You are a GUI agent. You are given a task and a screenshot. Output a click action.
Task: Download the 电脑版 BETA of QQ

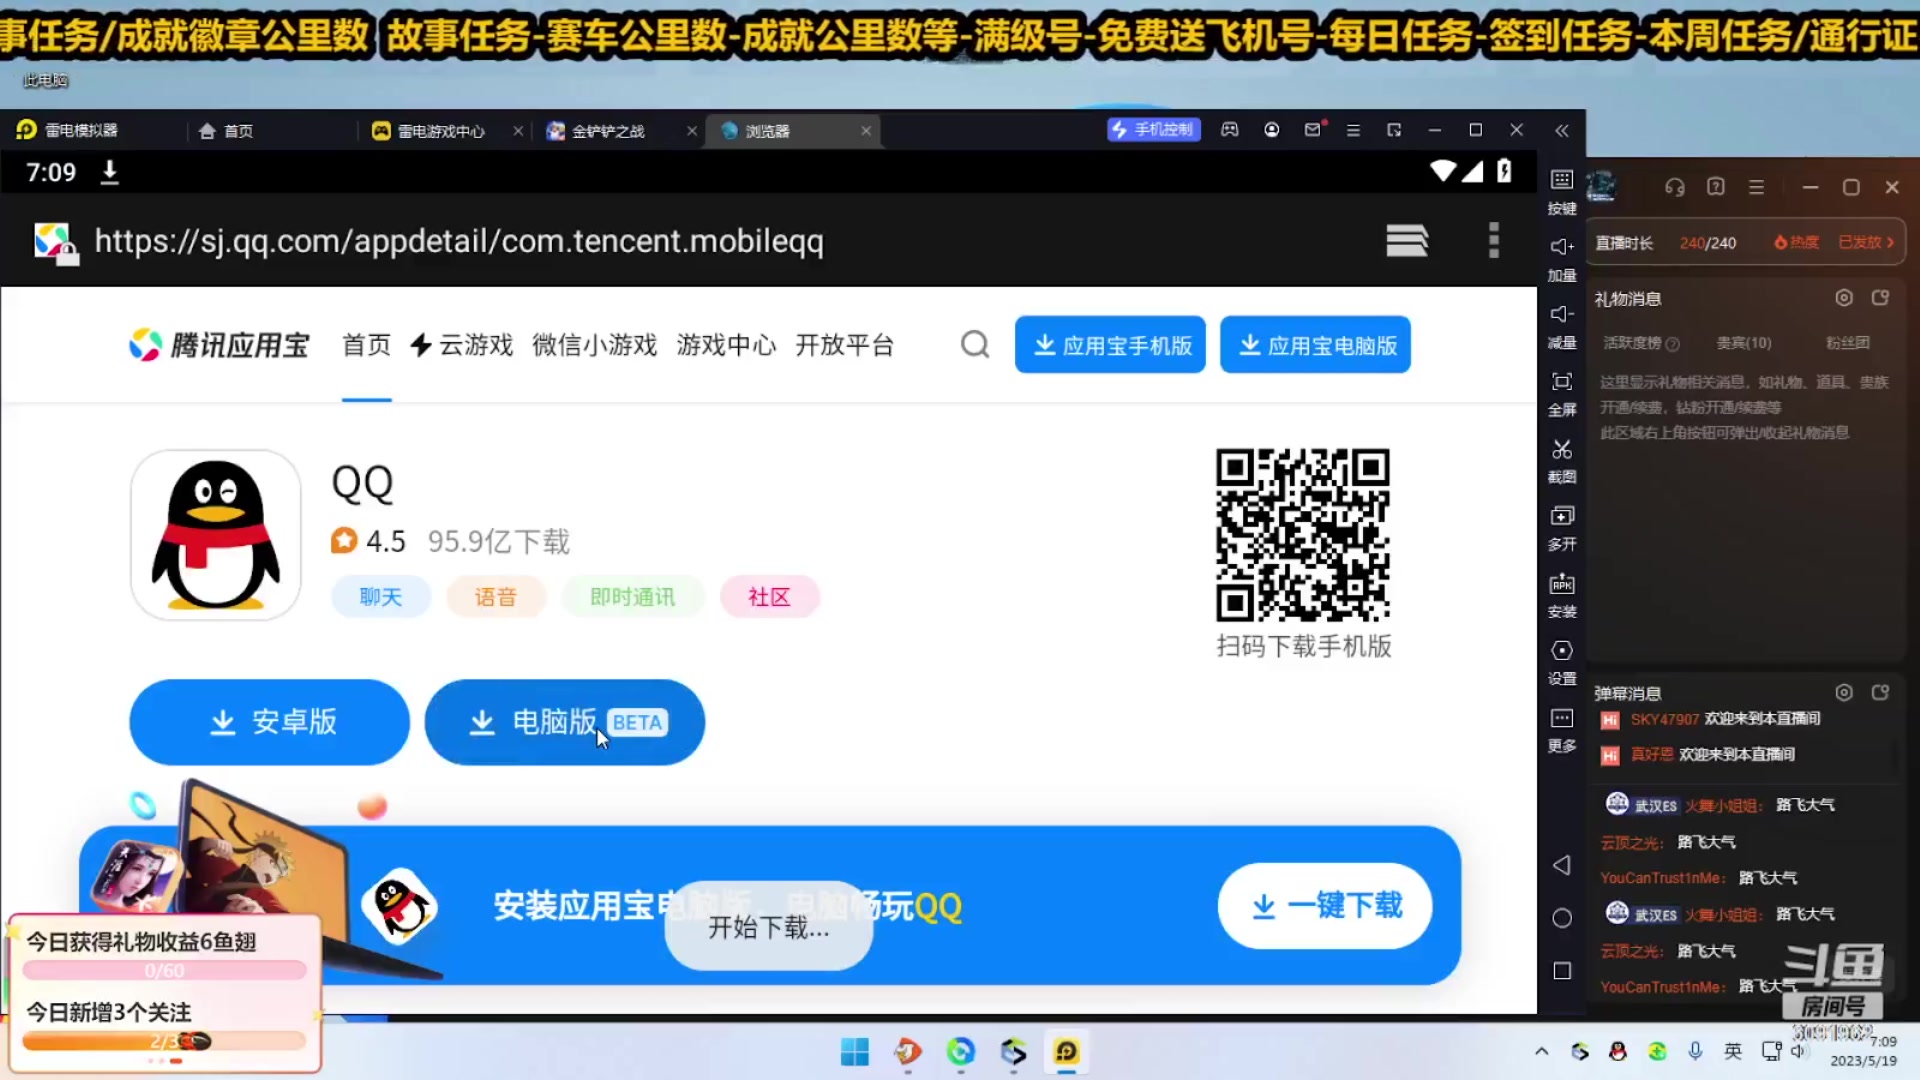click(565, 722)
